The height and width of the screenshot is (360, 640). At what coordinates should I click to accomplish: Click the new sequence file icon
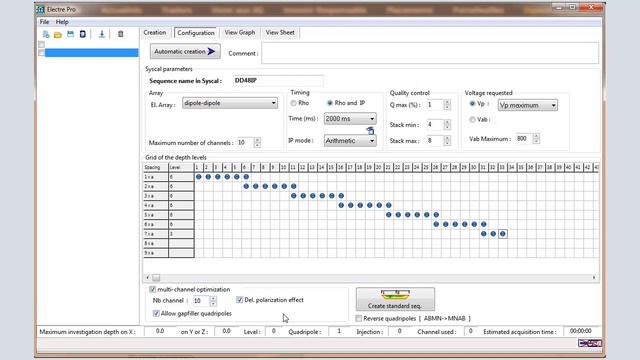point(46,34)
